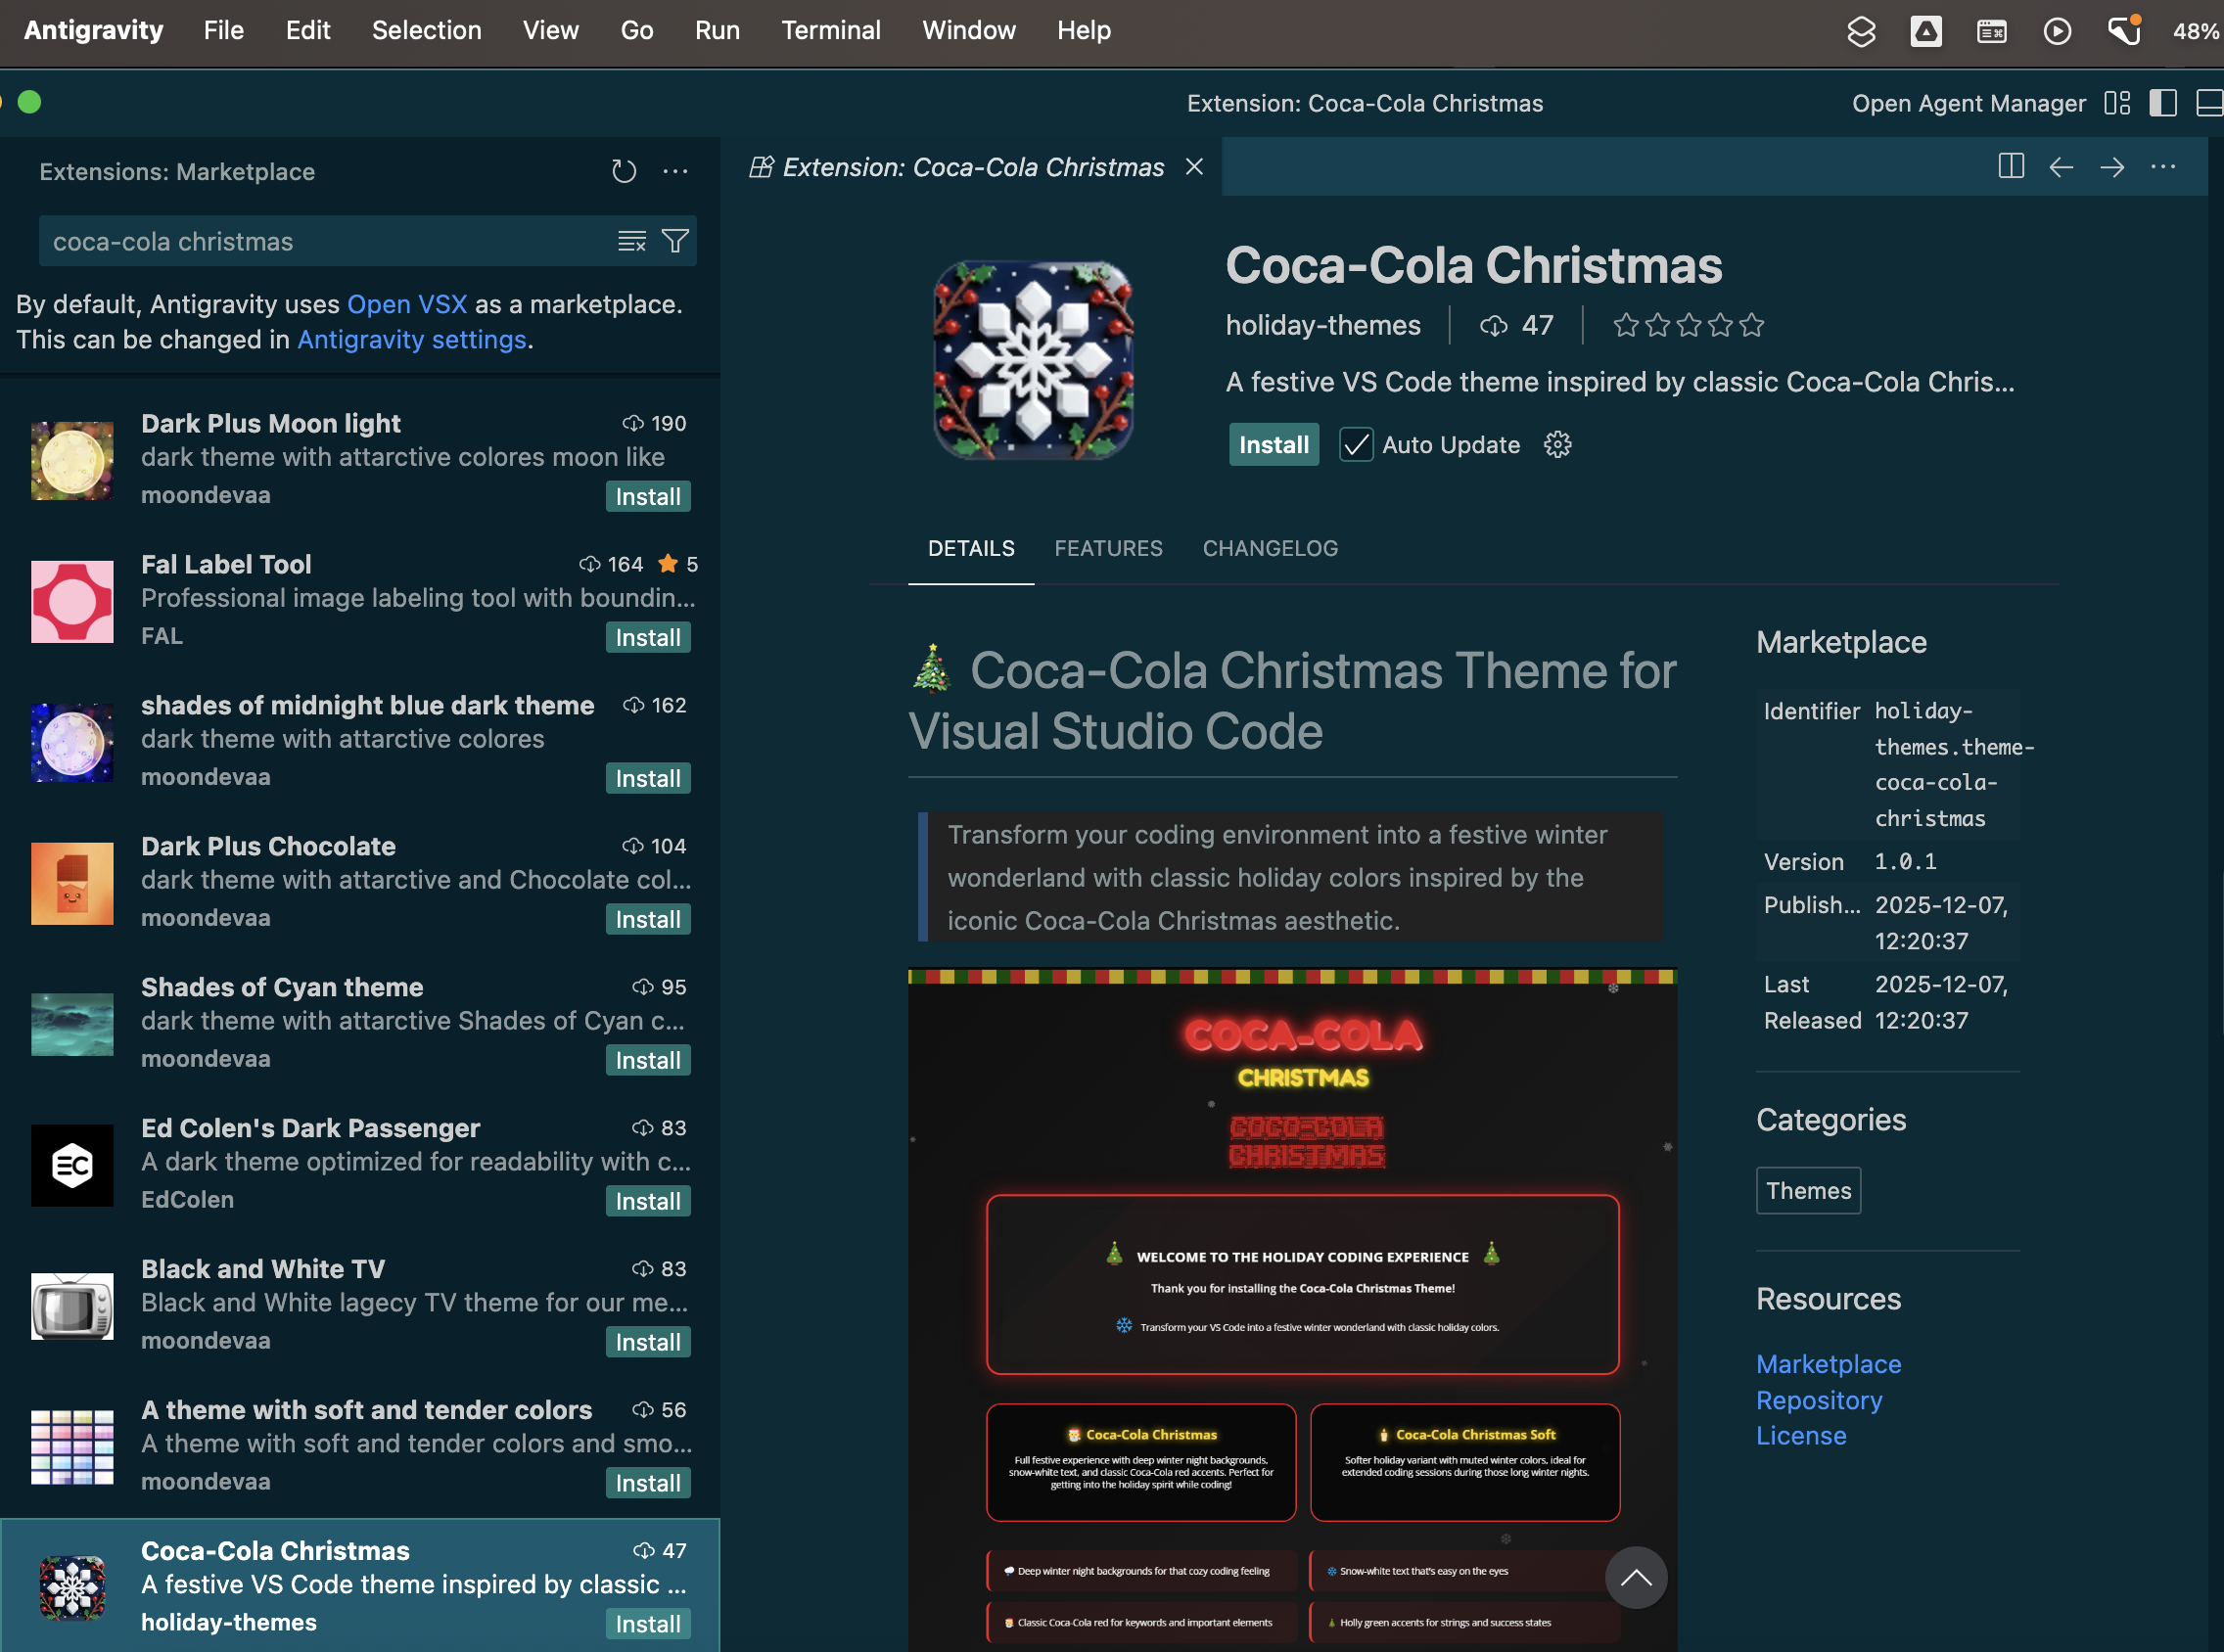The height and width of the screenshot is (1652, 2224).
Task: Toggle the Auto Update checkbox
Action: pos(1355,445)
